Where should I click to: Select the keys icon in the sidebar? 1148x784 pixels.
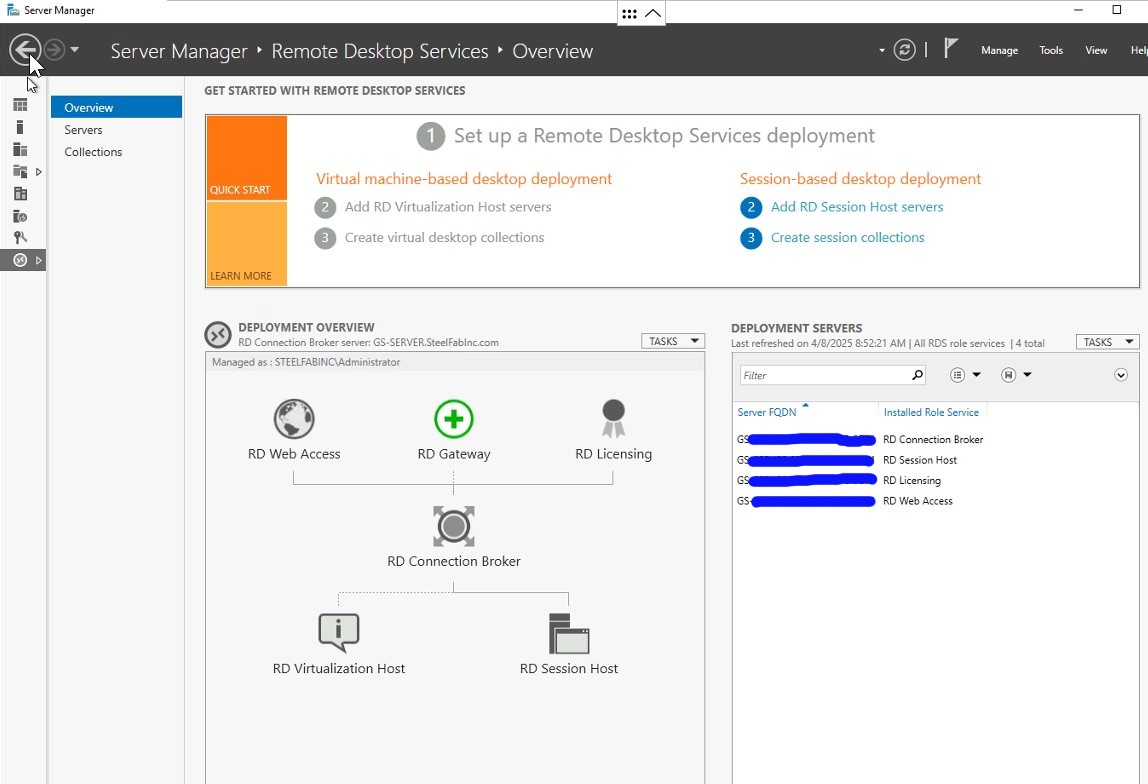tap(20, 238)
